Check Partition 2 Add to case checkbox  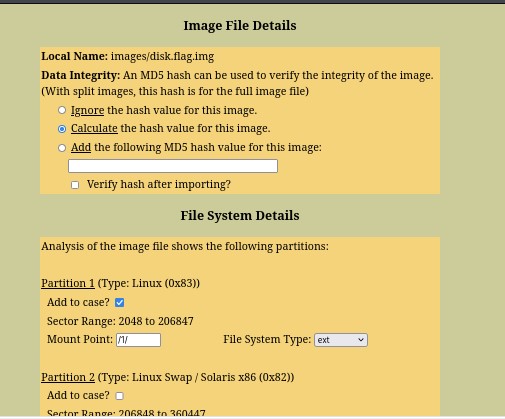point(119,396)
